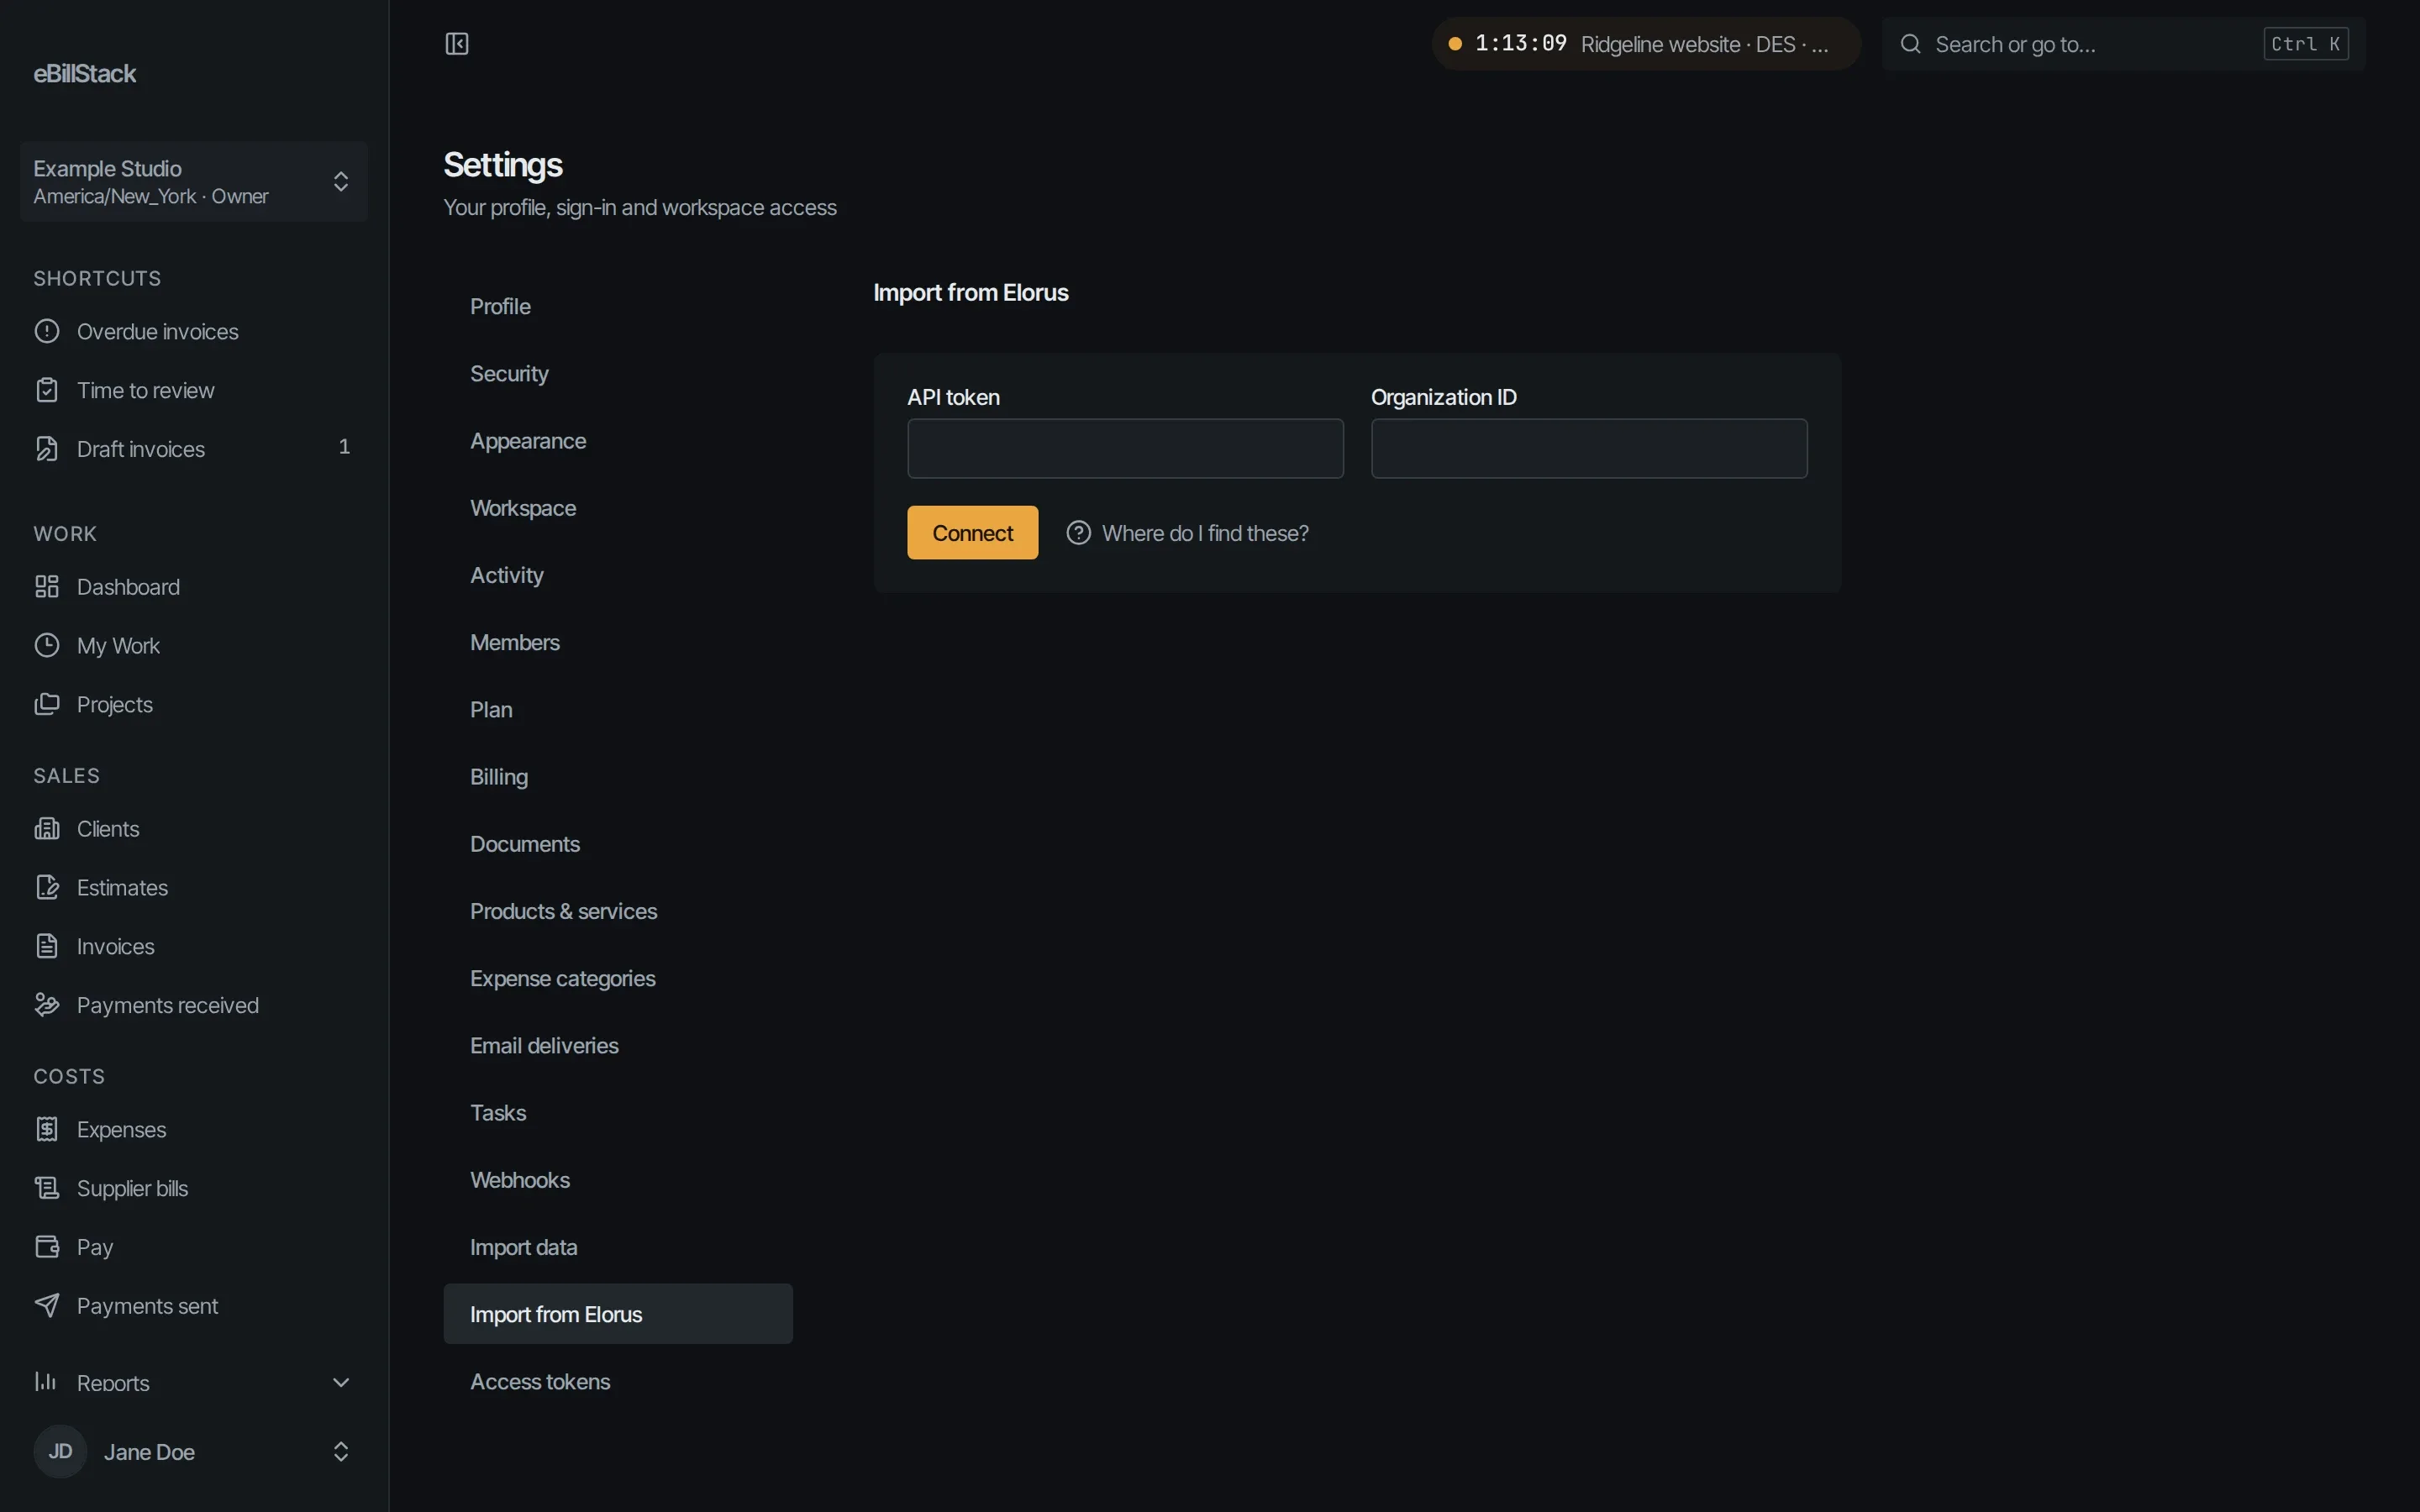This screenshot has height=1512, width=2420.
Task: Click the Projects folders icon
Action: (47, 704)
